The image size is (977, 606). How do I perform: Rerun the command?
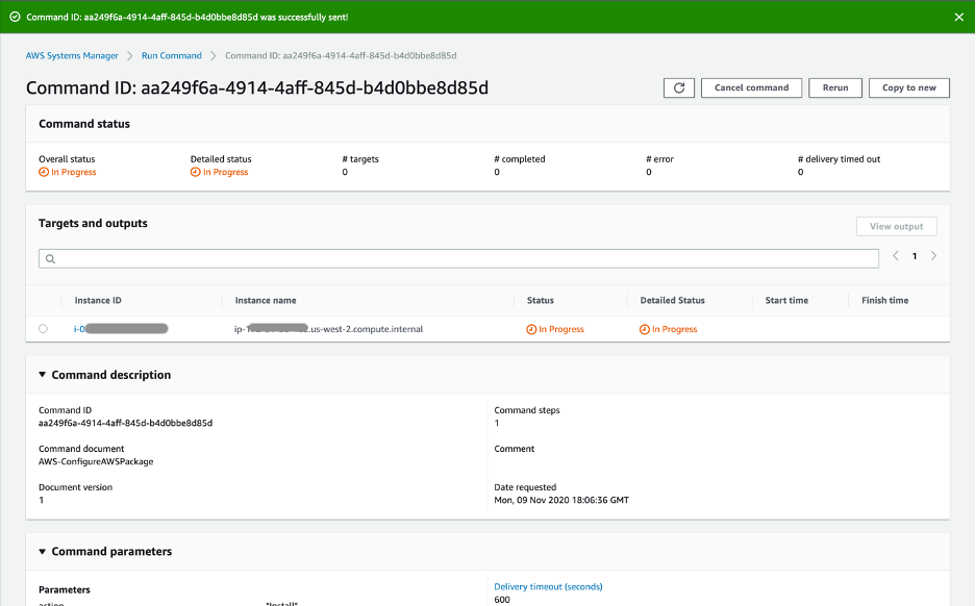pos(835,87)
